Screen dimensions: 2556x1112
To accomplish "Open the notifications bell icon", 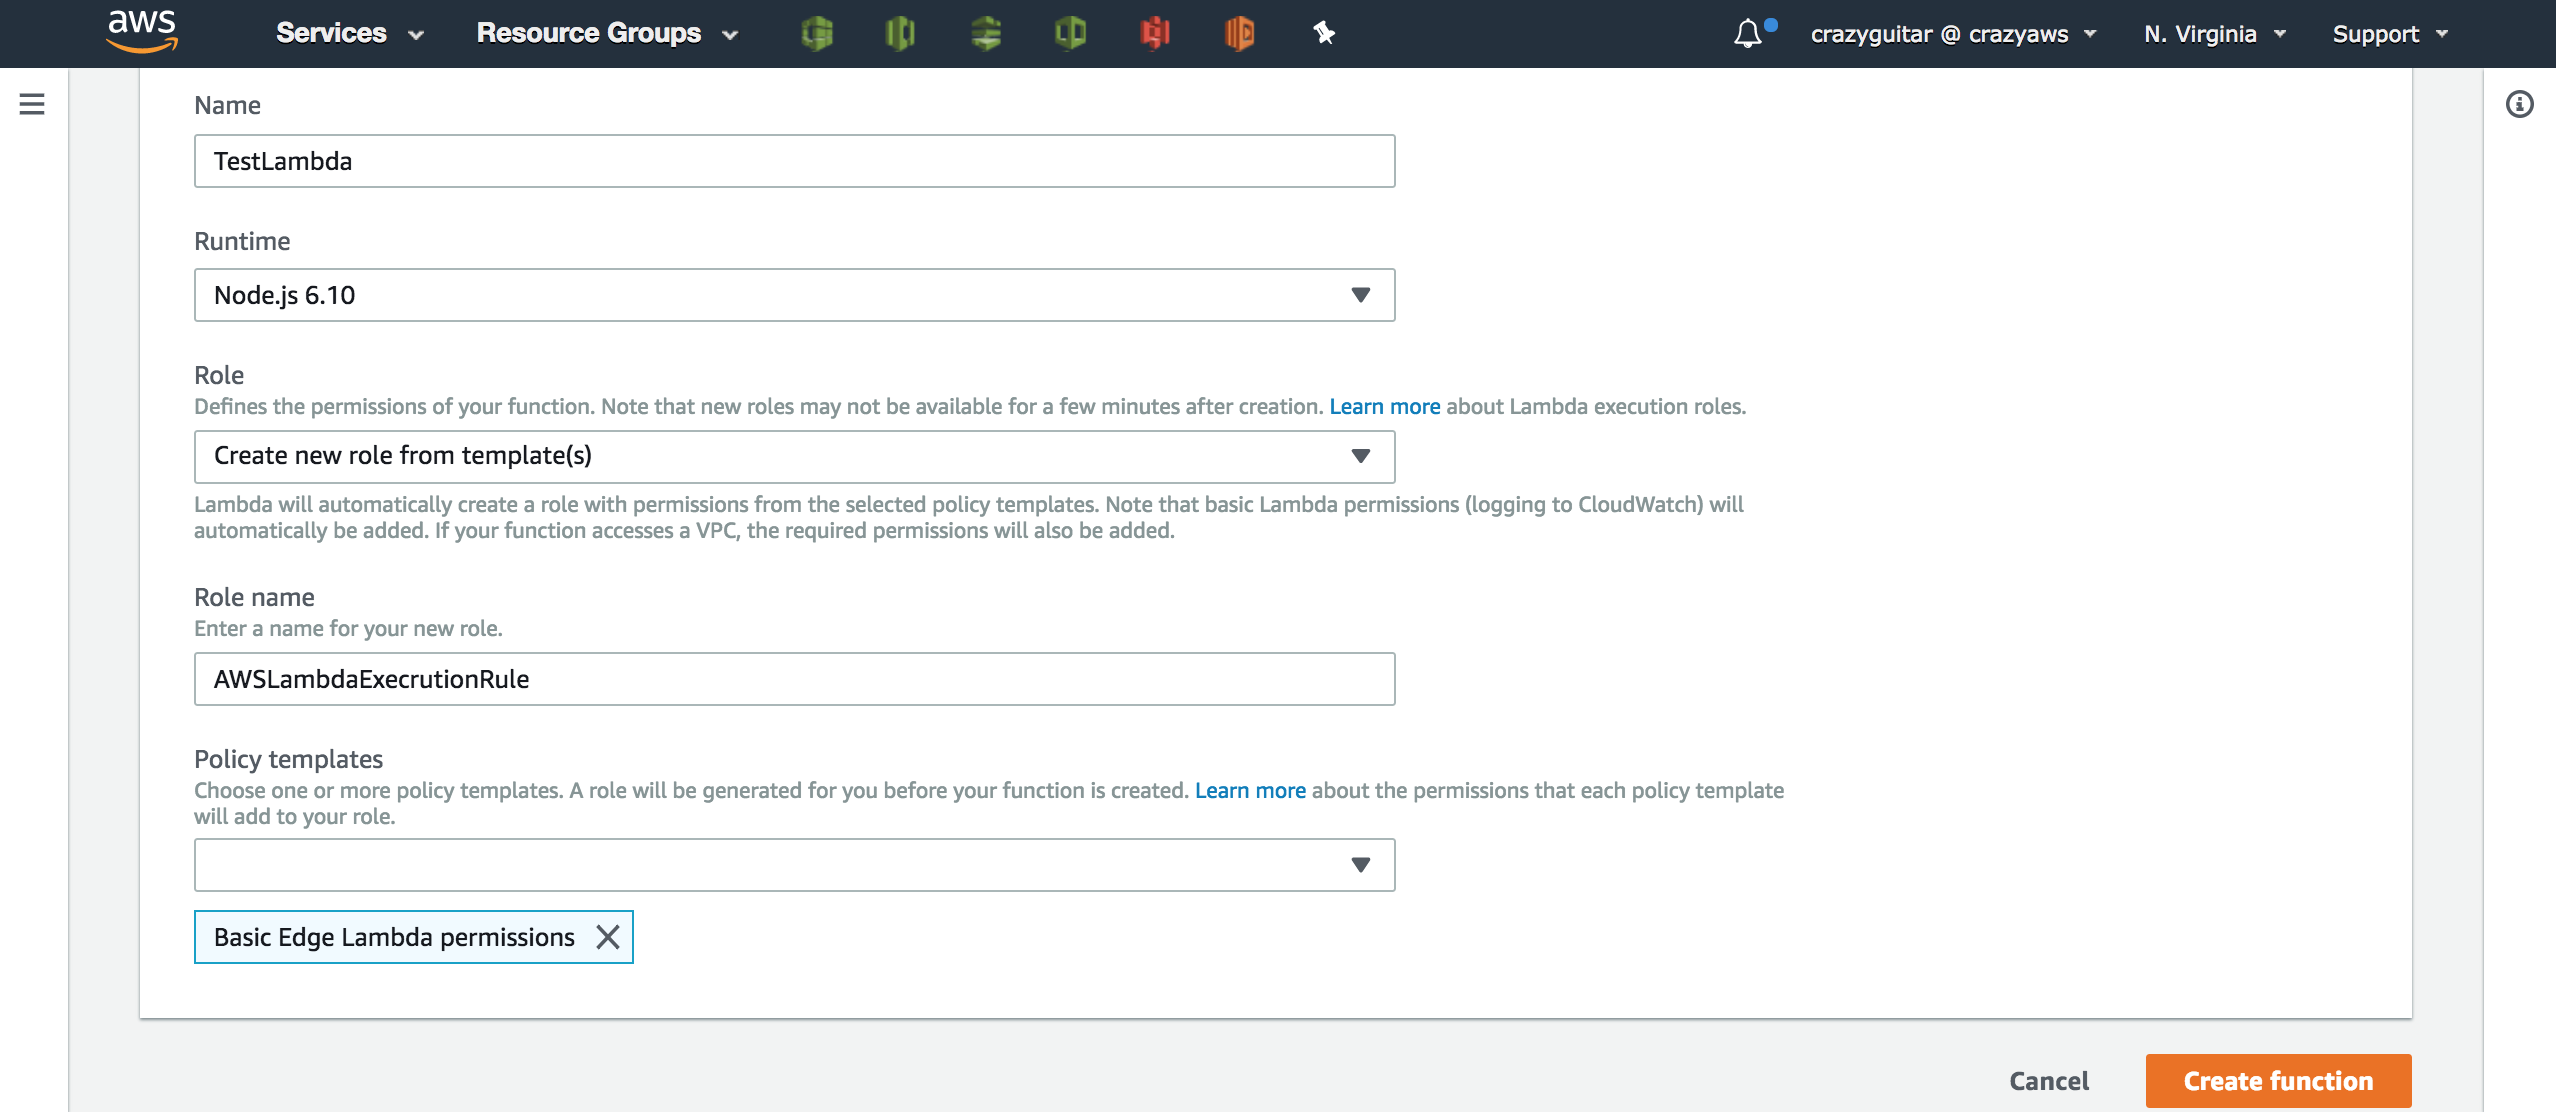I will tap(1747, 34).
